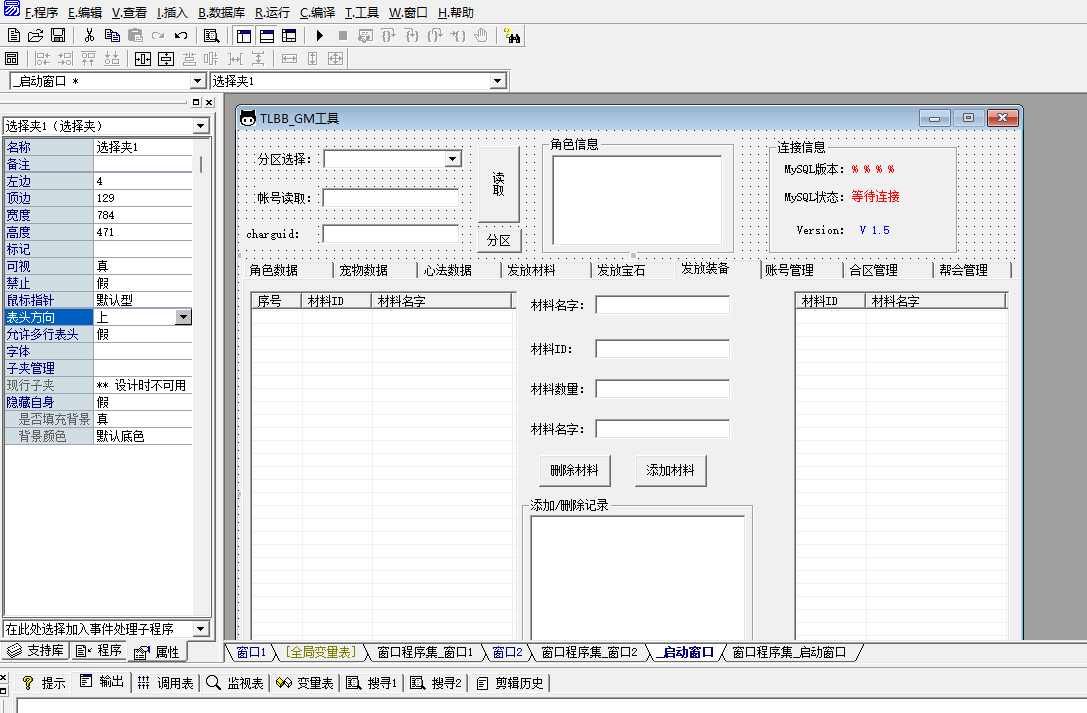The height and width of the screenshot is (713, 1087).
Task: Click the binoculars search icon
Action: click(514, 36)
